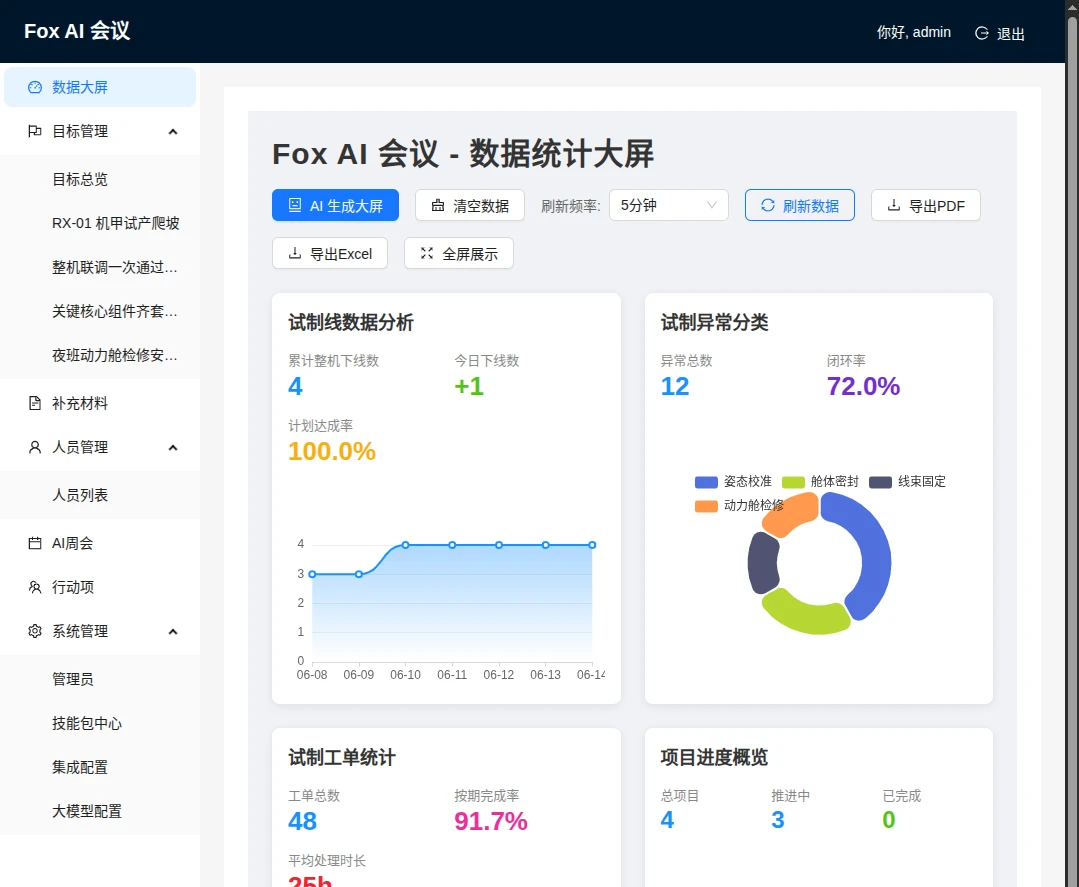Open 管理员 in the sidebar
Viewport: 1079px width, 887px height.
tap(100, 680)
